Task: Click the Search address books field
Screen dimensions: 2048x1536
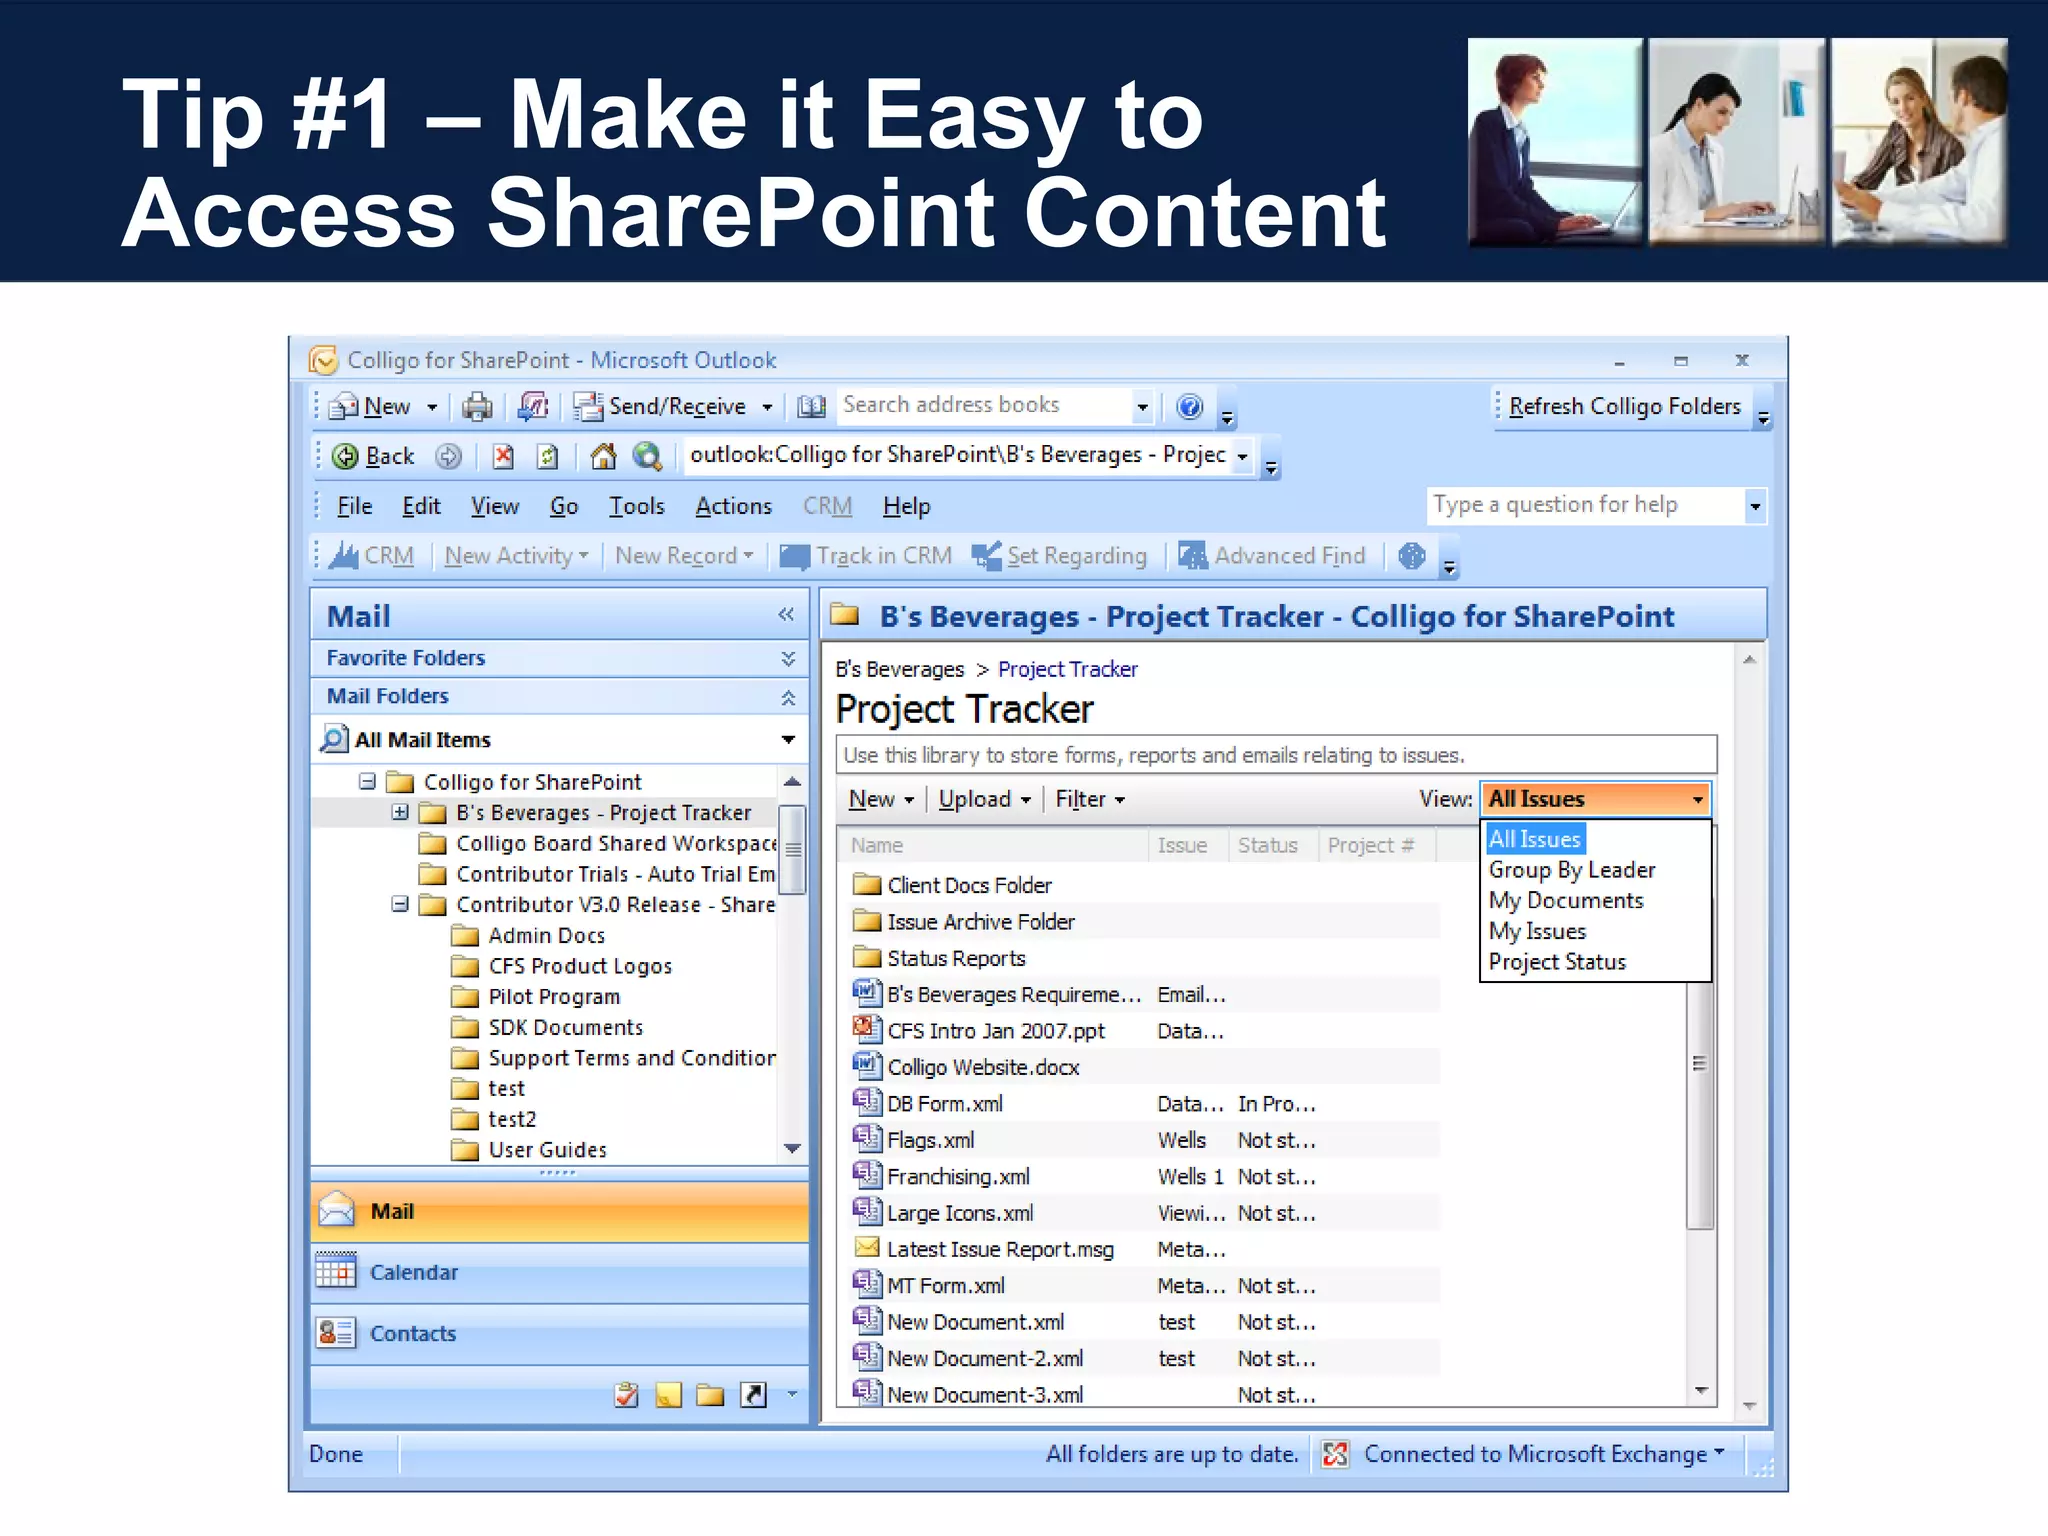Action: (985, 406)
